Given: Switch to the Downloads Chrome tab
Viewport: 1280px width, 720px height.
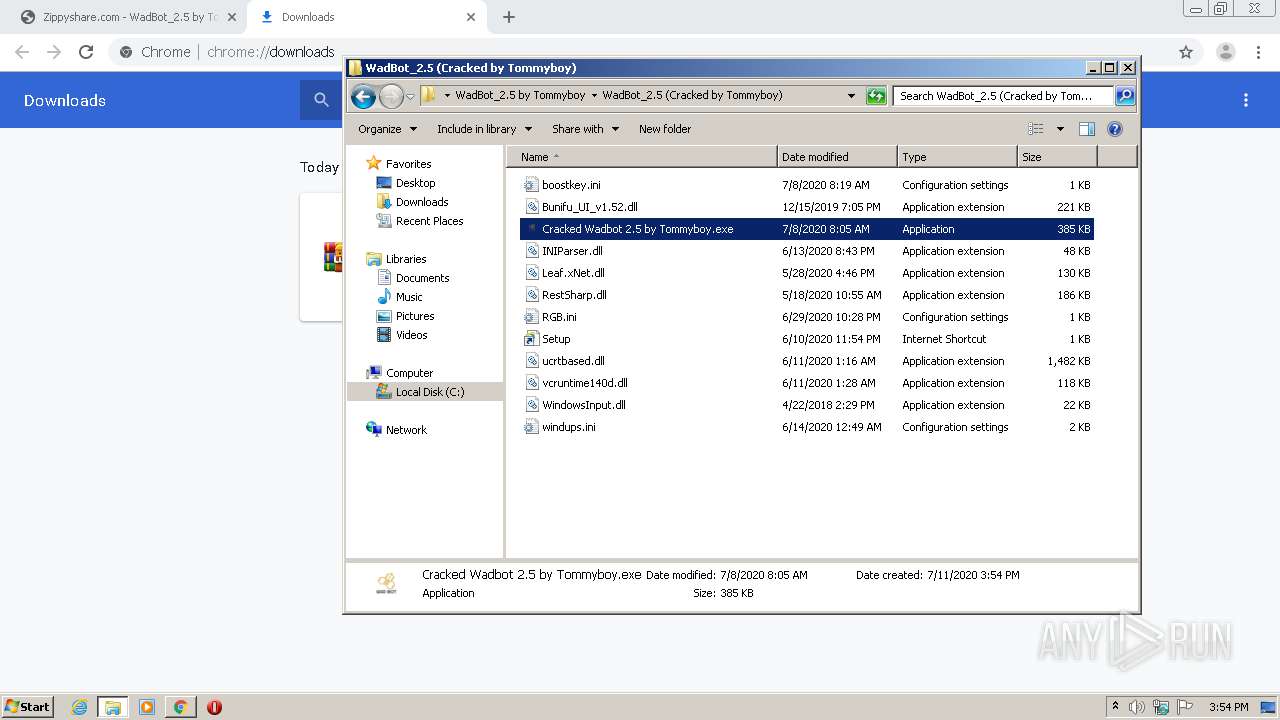Looking at the screenshot, I should point(365,17).
